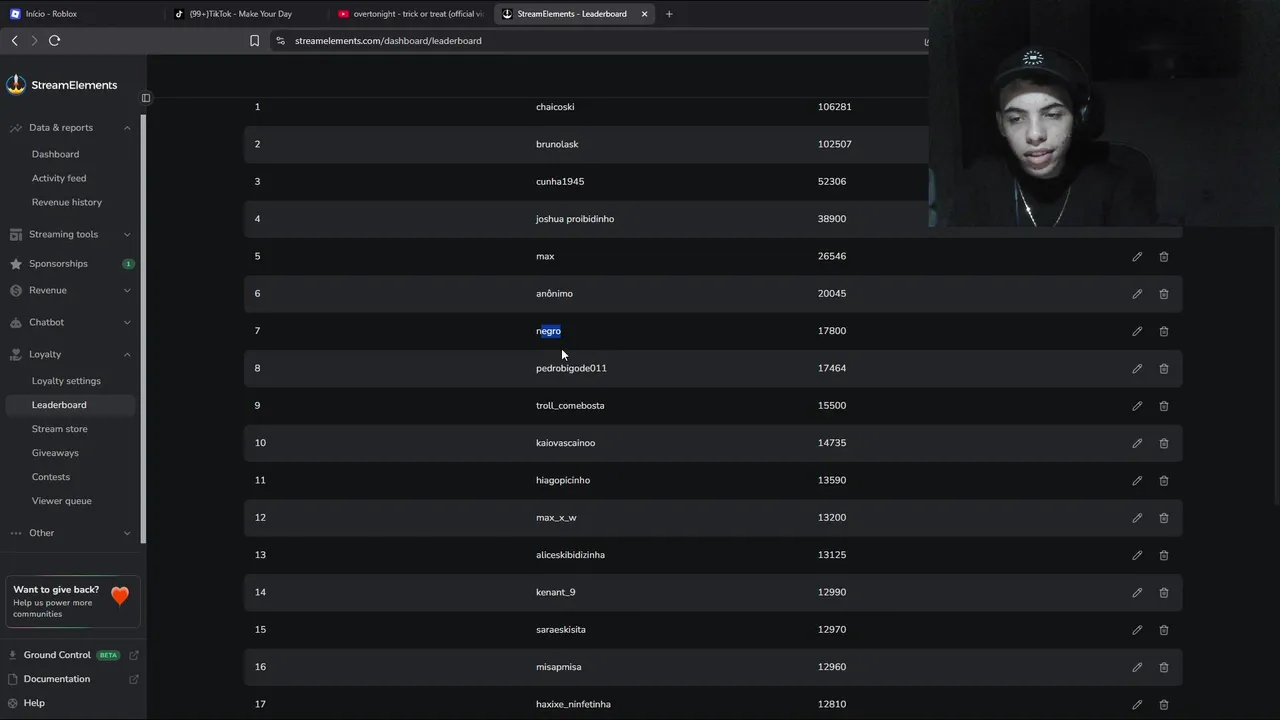Edit points for anônimo row
This screenshot has height=720, width=1280.
(1137, 294)
